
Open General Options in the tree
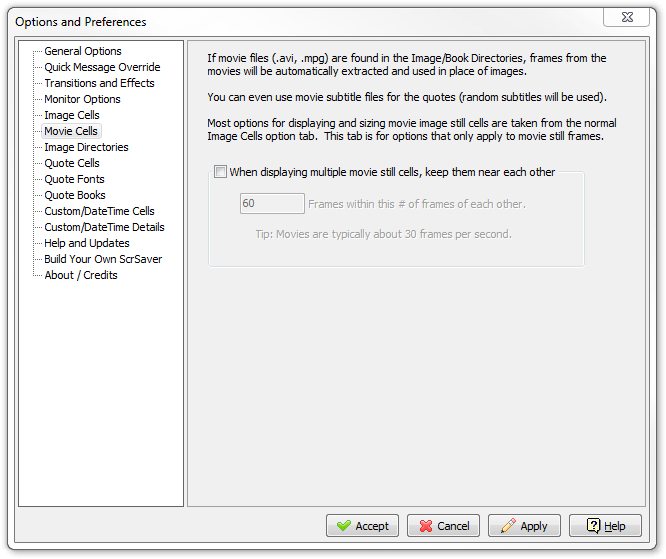coord(83,51)
